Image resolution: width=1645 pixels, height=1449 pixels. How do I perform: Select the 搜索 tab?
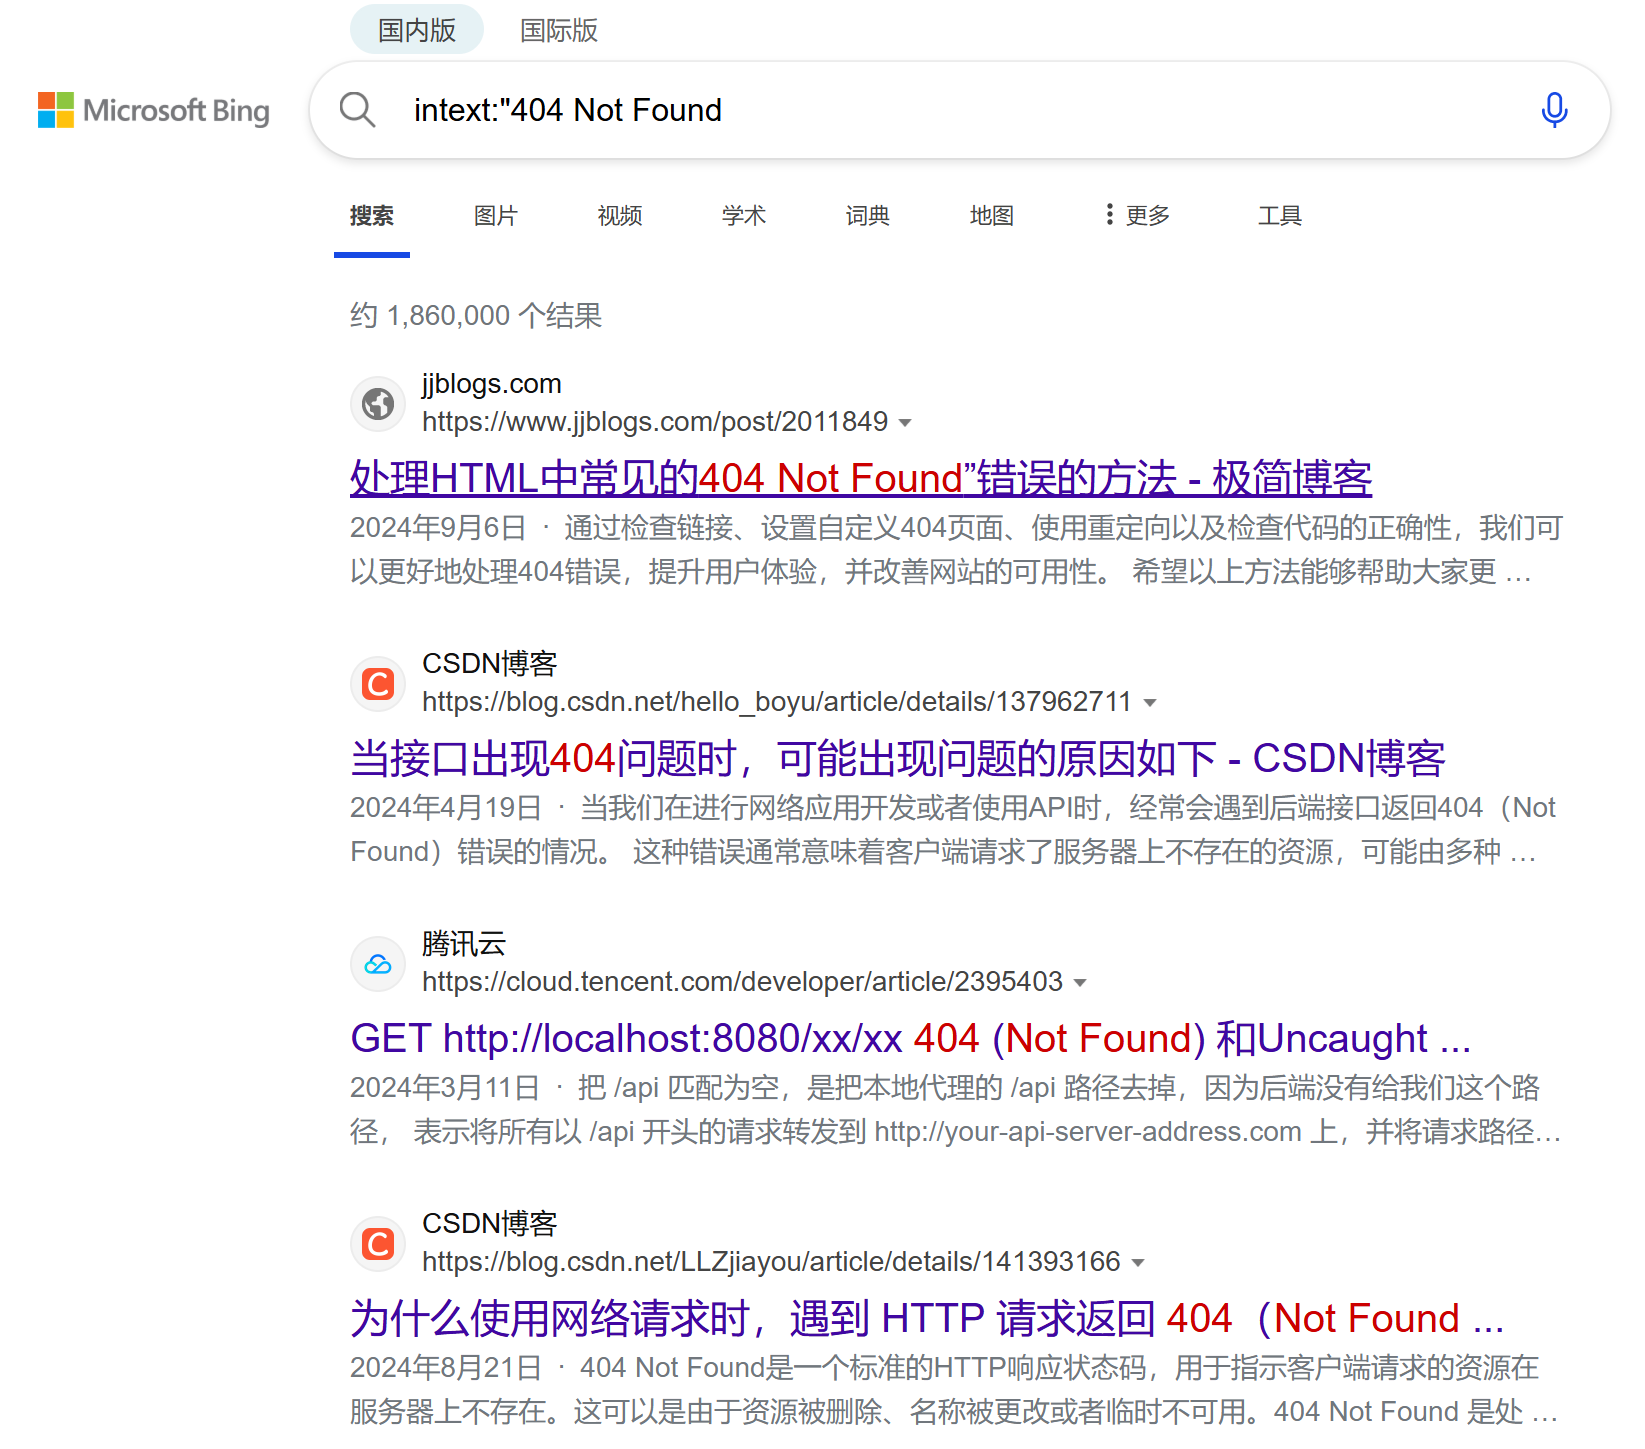[x=372, y=215]
